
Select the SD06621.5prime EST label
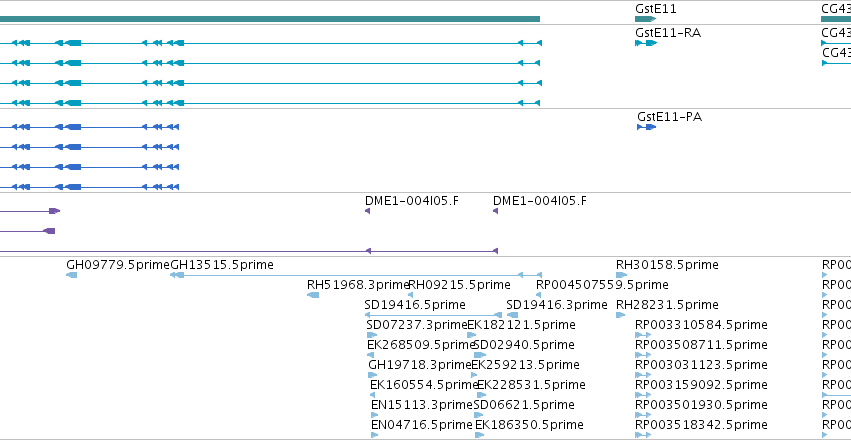[524, 405]
